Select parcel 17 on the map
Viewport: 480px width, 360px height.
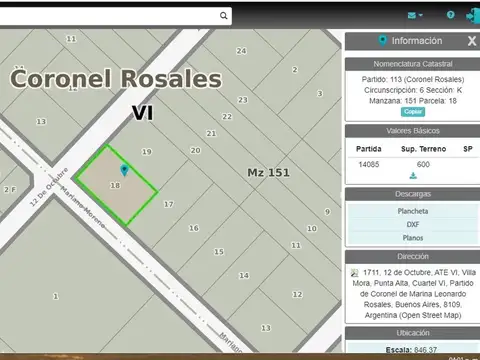(x=168, y=204)
